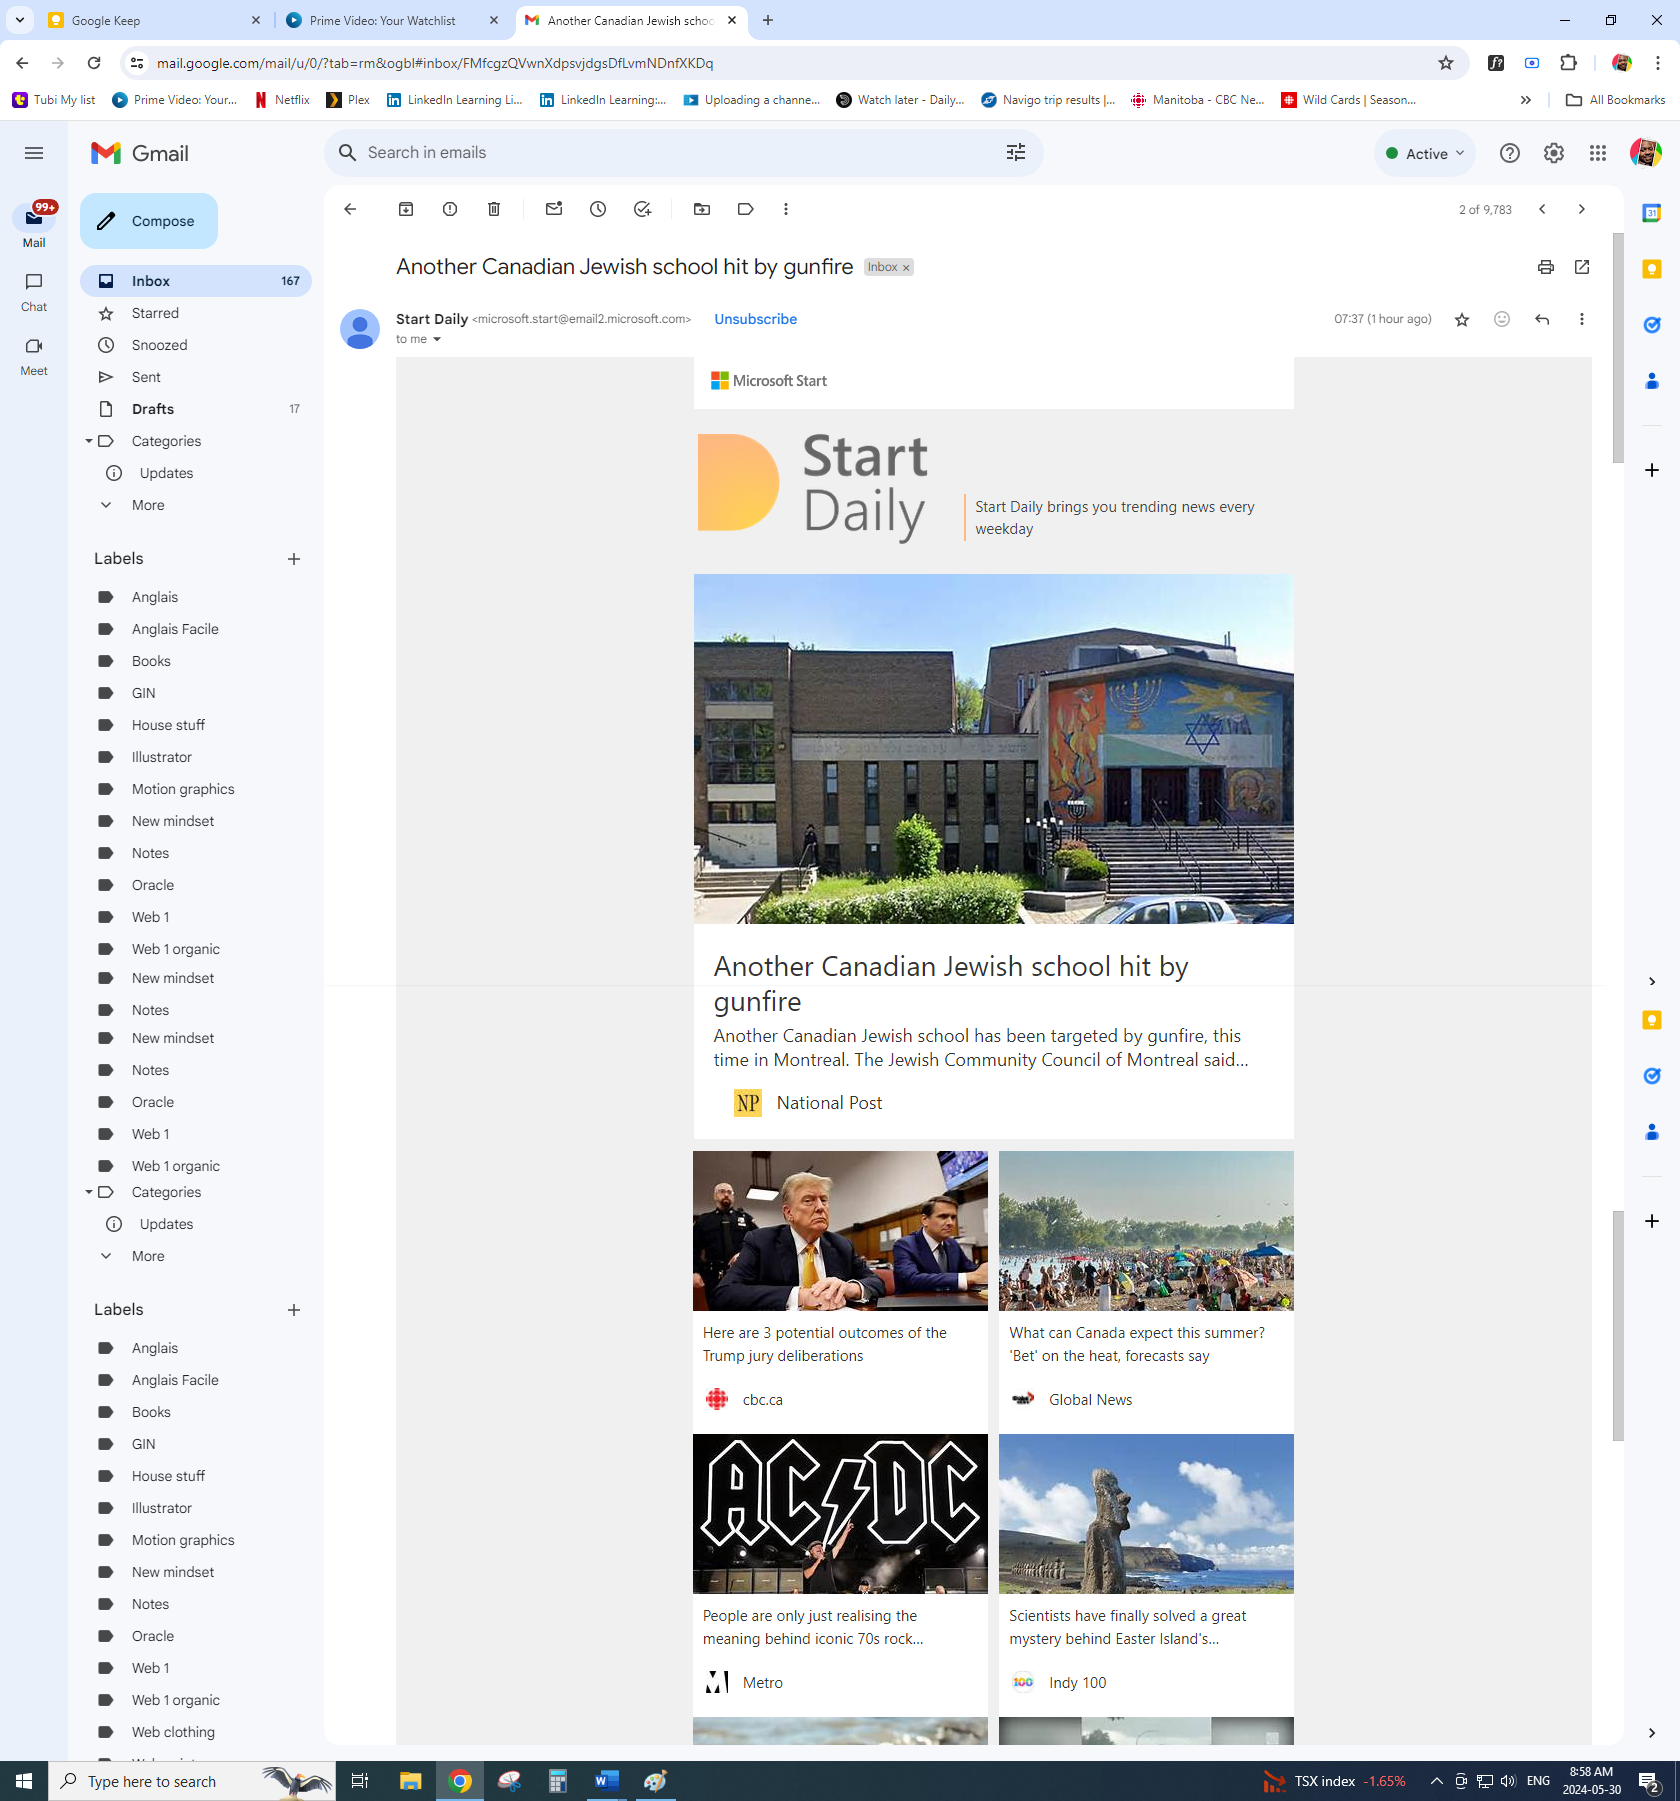The image size is (1680, 1801).
Task: Archive this email using toolbar icon
Action: 406,209
